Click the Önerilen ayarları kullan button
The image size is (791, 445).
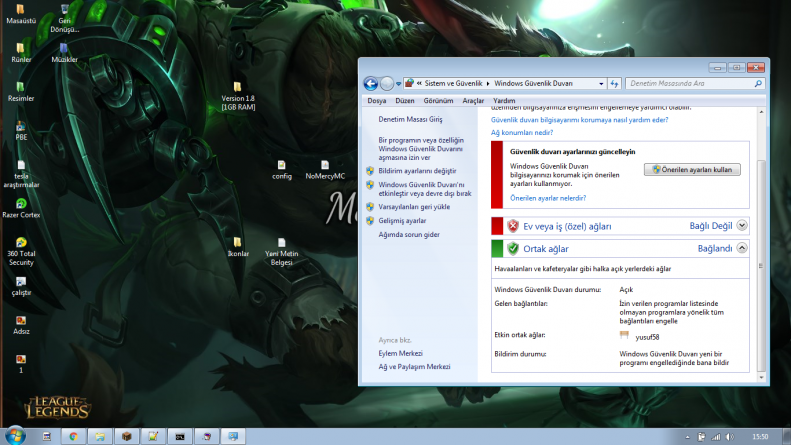coord(692,170)
